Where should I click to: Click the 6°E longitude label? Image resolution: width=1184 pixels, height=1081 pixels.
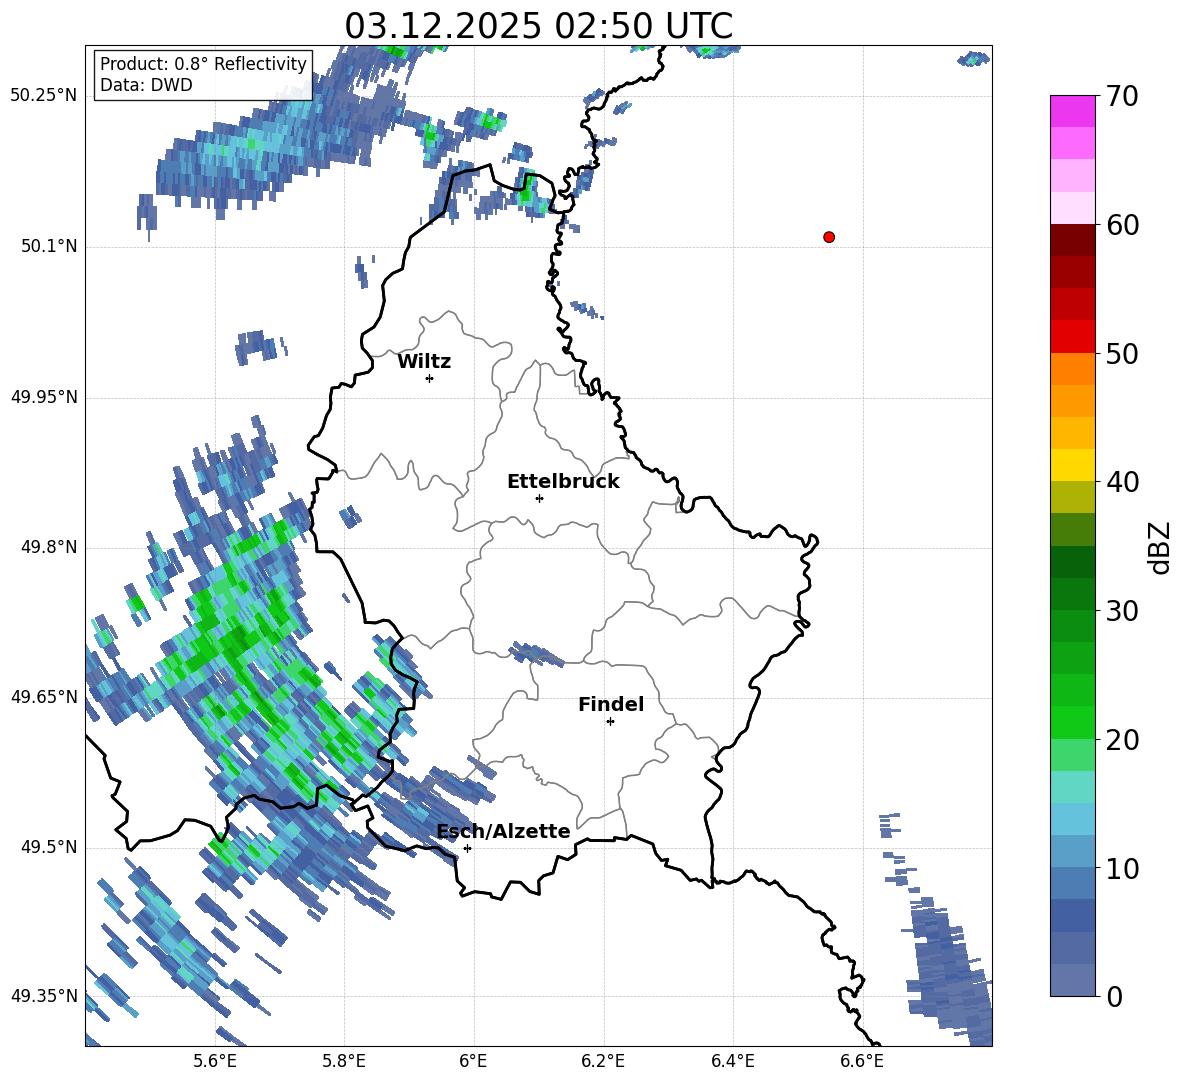coord(473,1061)
